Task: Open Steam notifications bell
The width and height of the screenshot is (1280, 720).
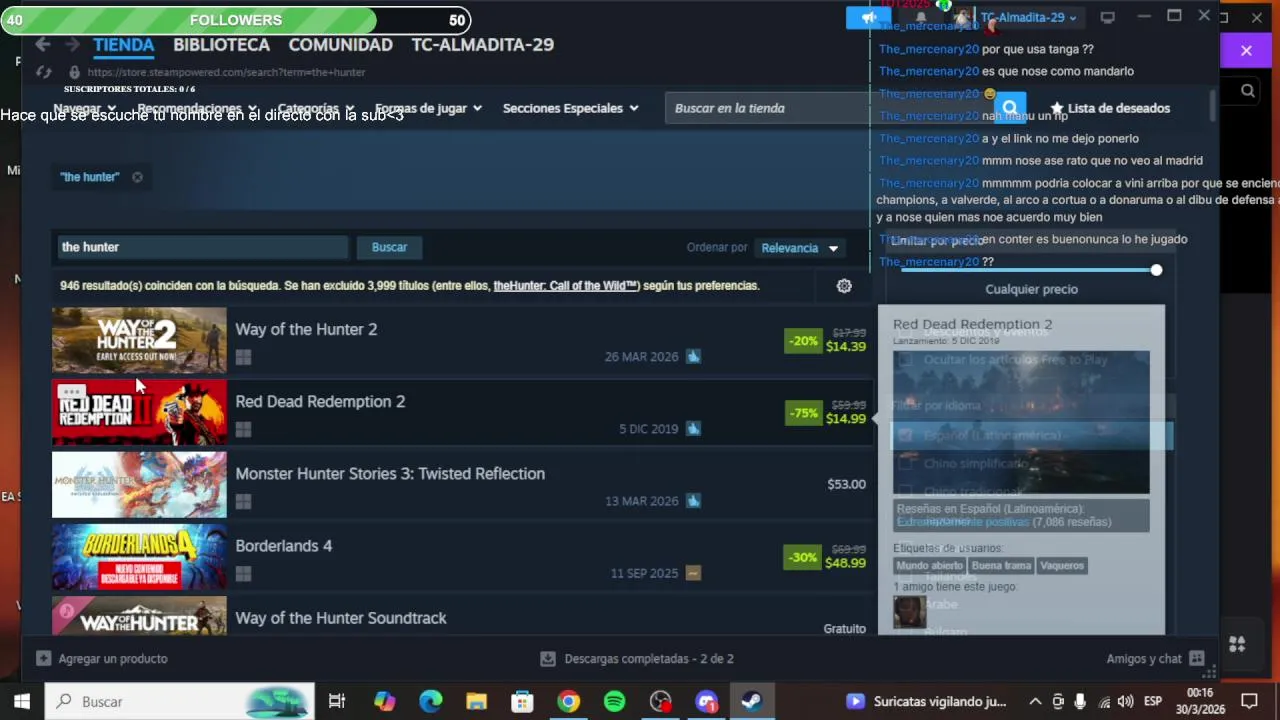Action: (921, 17)
